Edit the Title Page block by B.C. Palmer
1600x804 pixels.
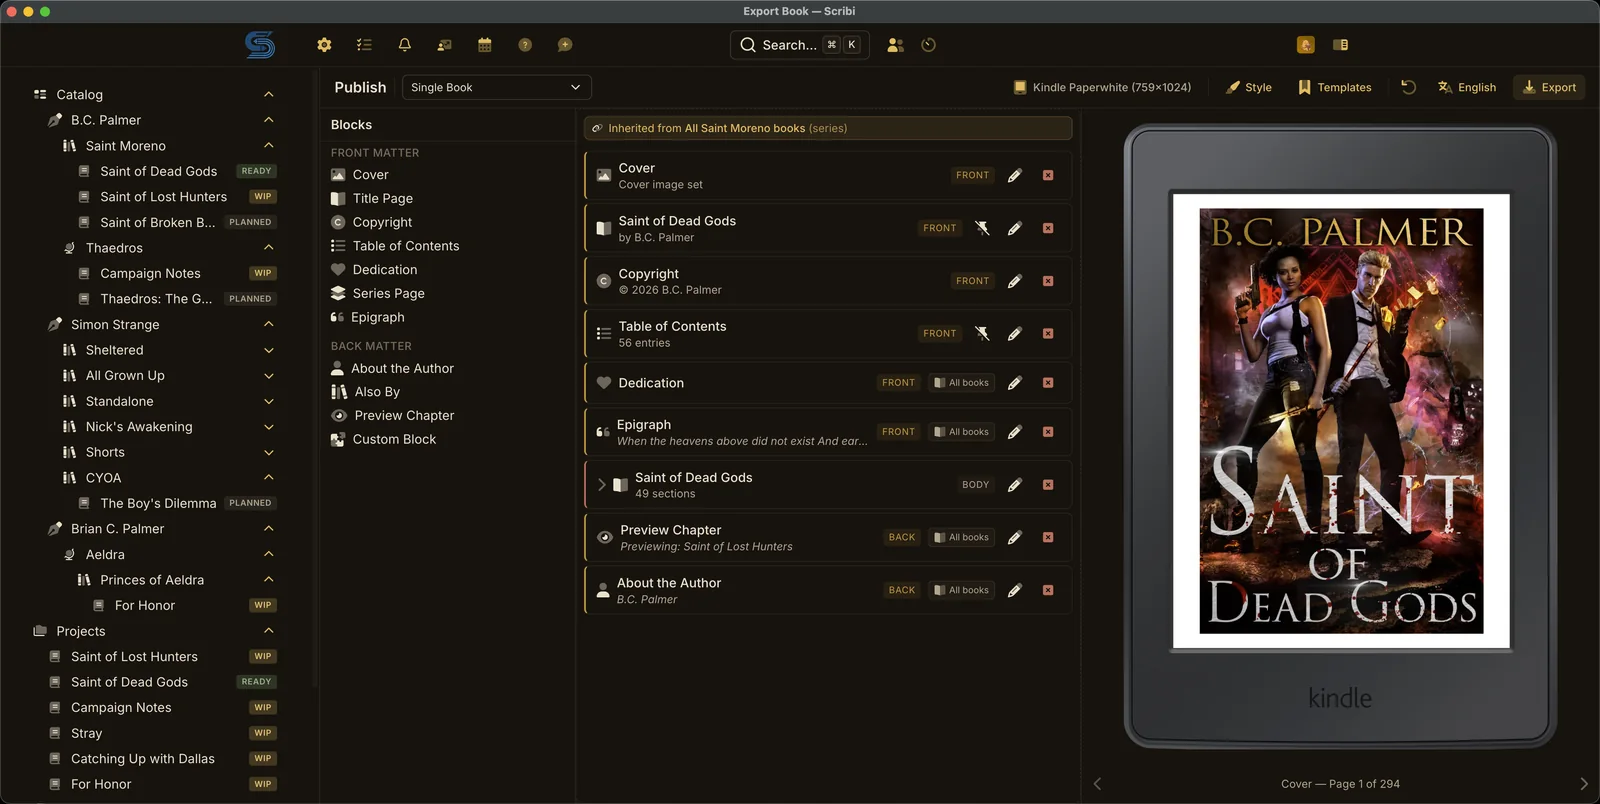click(1015, 228)
